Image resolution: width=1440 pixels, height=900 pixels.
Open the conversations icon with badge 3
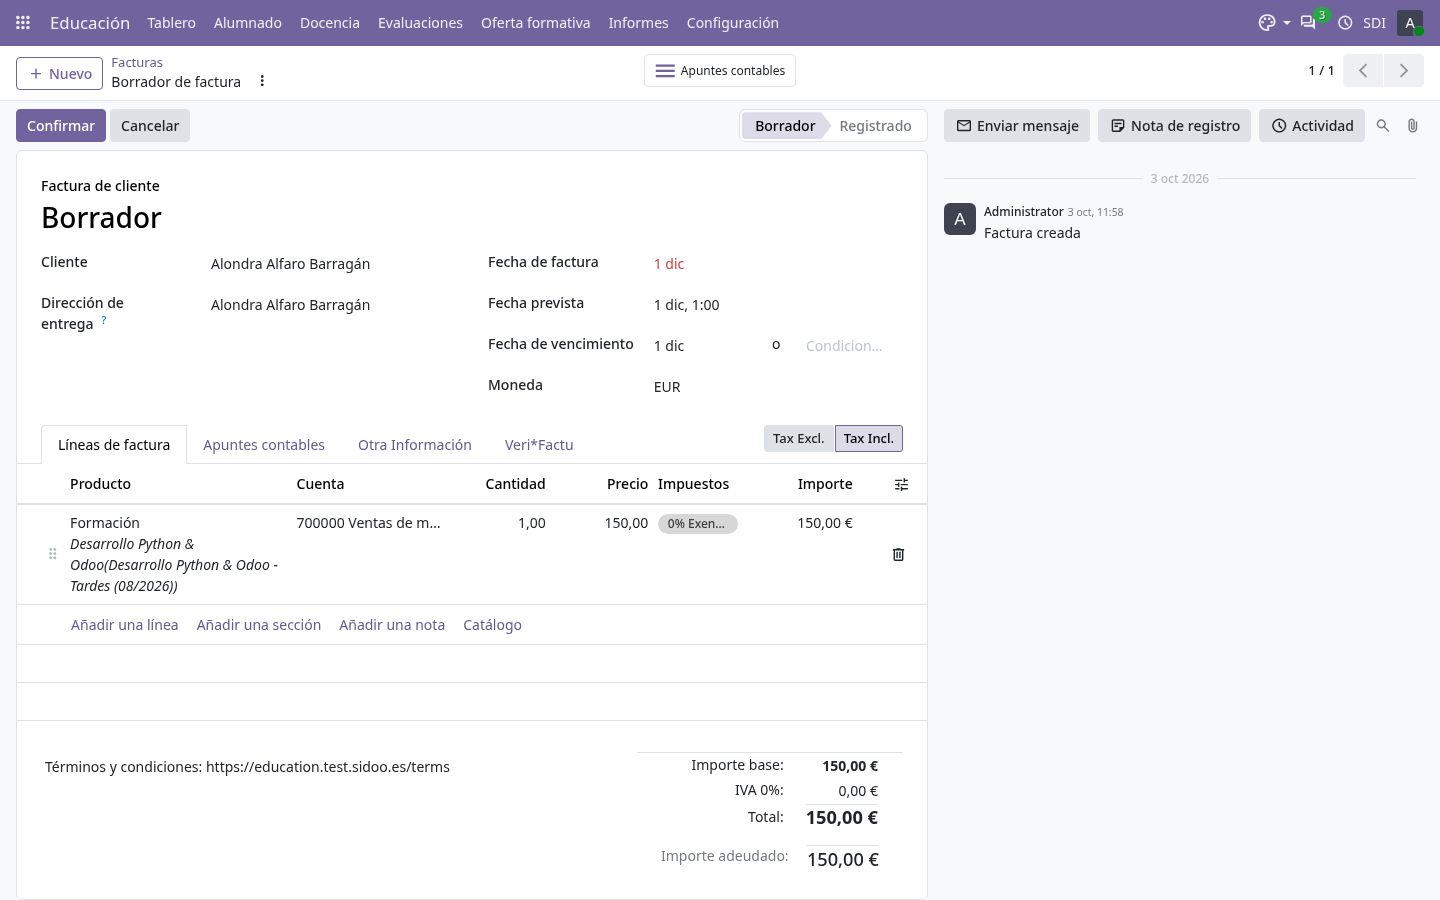coord(1308,22)
